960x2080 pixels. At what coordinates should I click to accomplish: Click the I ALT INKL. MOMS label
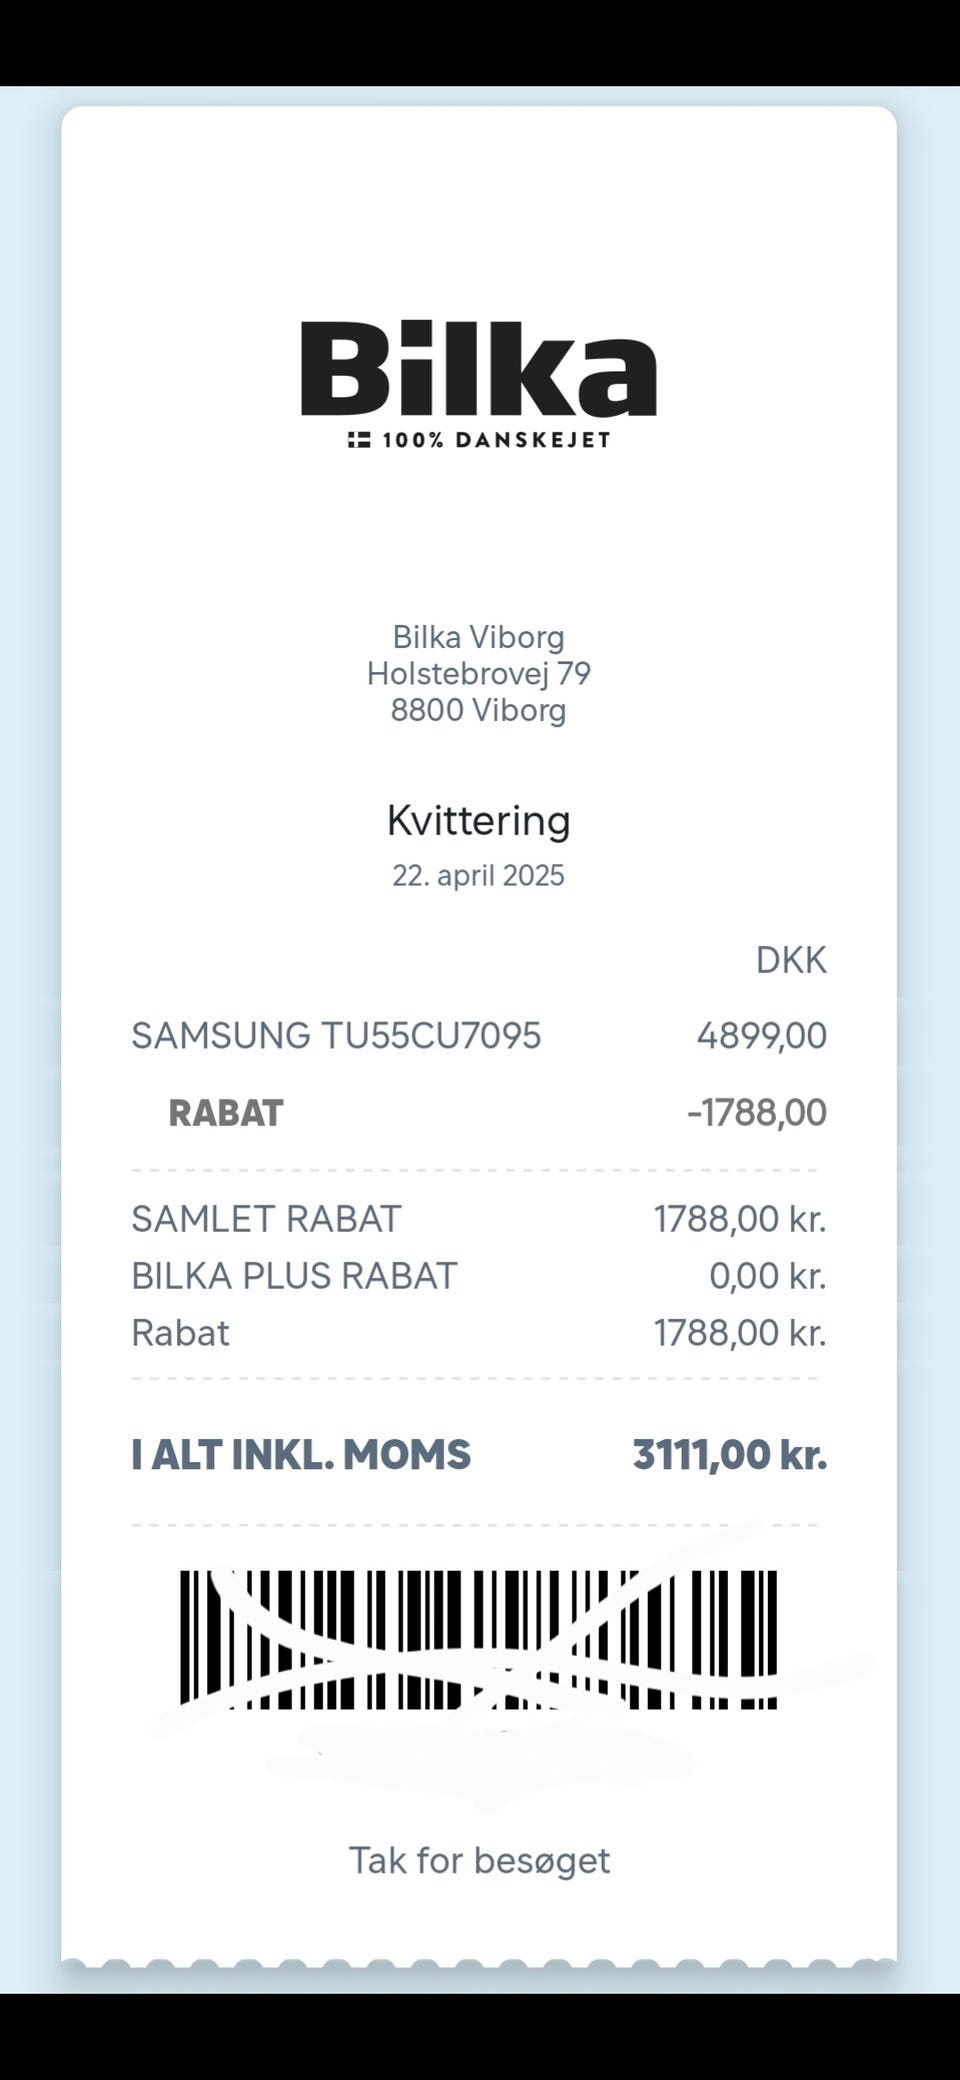click(x=300, y=1455)
